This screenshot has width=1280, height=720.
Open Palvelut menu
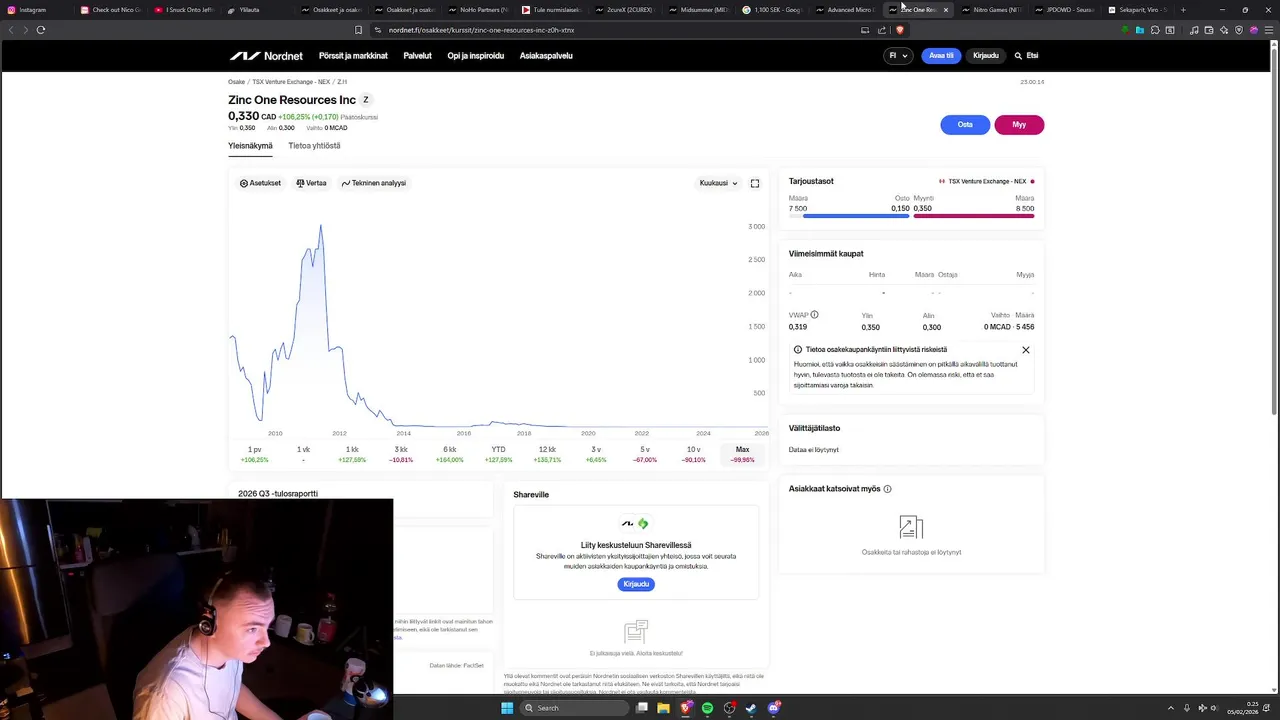click(417, 56)
